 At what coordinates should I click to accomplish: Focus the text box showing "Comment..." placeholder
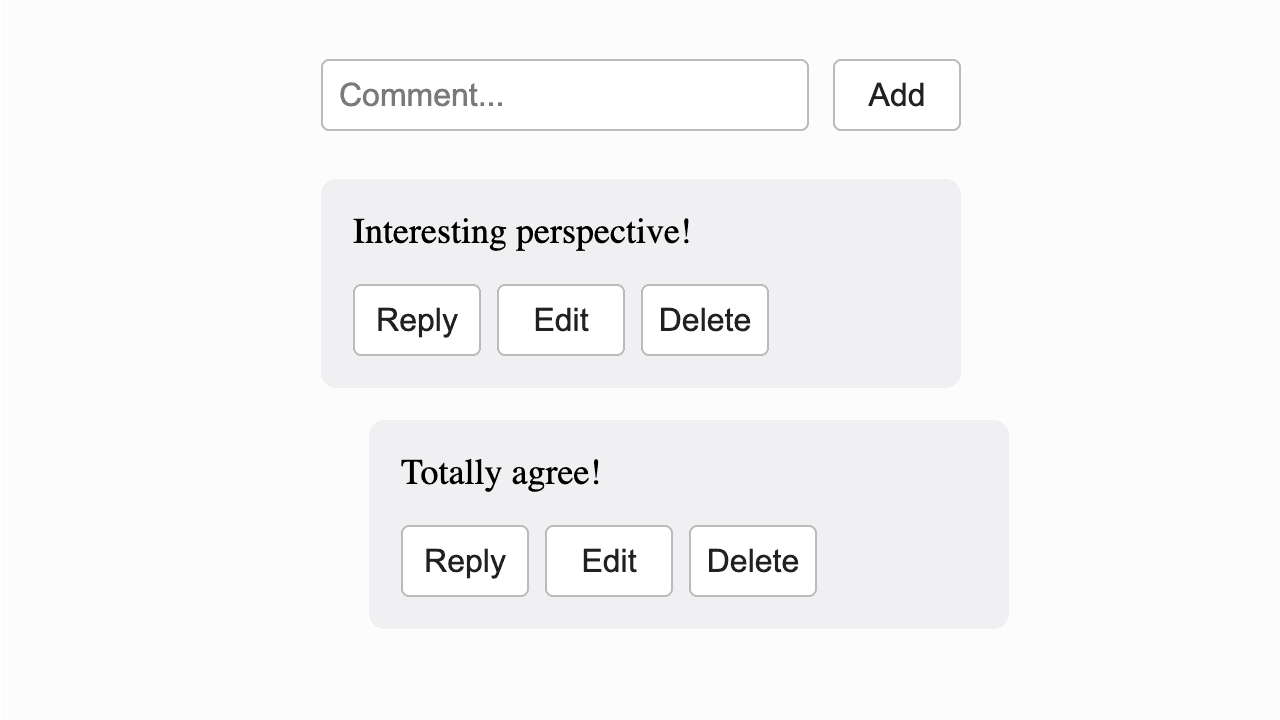click(563, 96)
